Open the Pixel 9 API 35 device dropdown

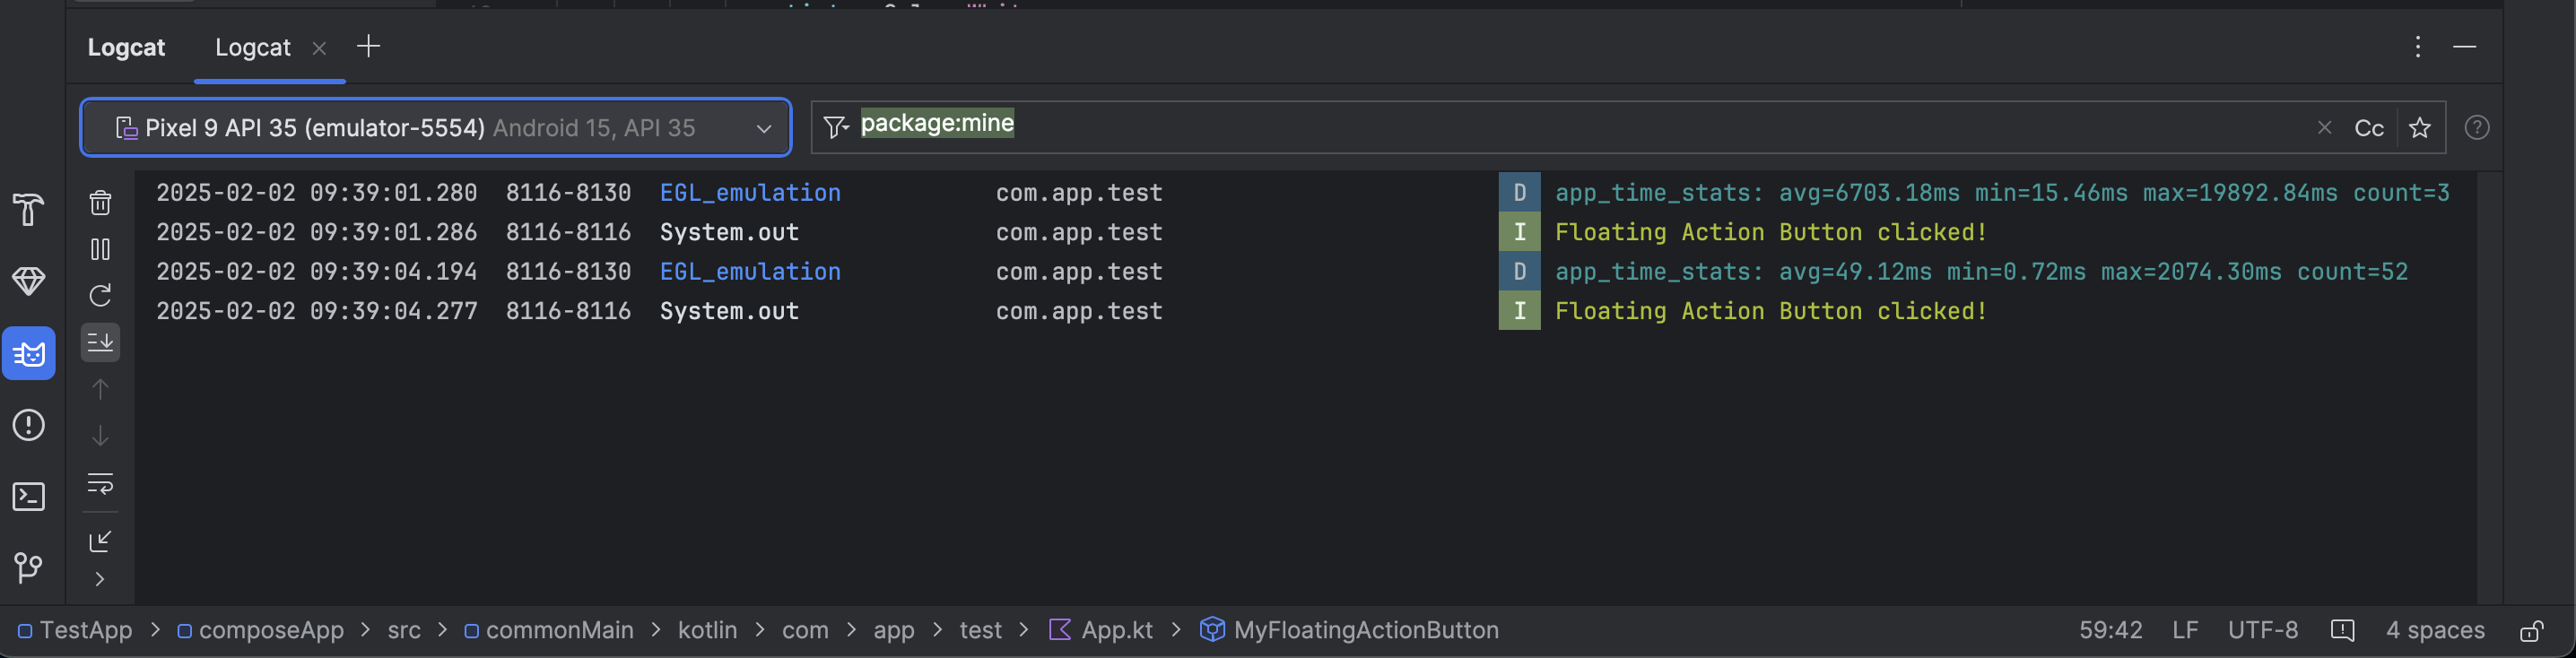[x=436, y=127]
